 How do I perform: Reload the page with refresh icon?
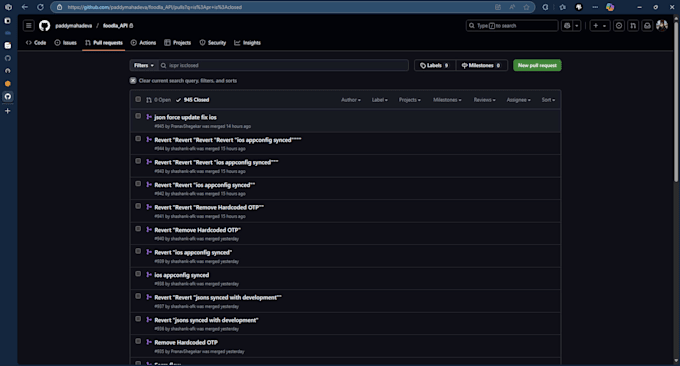click(x=40, y=7)
